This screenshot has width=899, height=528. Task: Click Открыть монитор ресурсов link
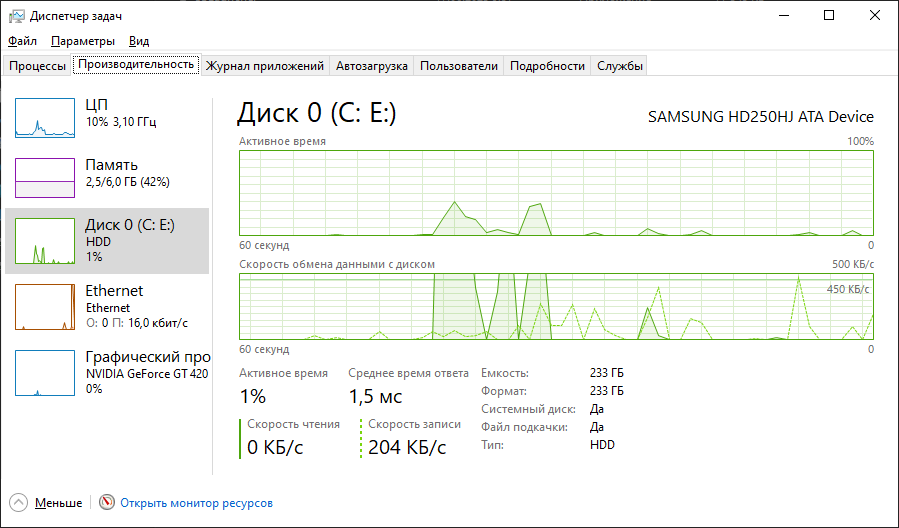click(196, 503)
